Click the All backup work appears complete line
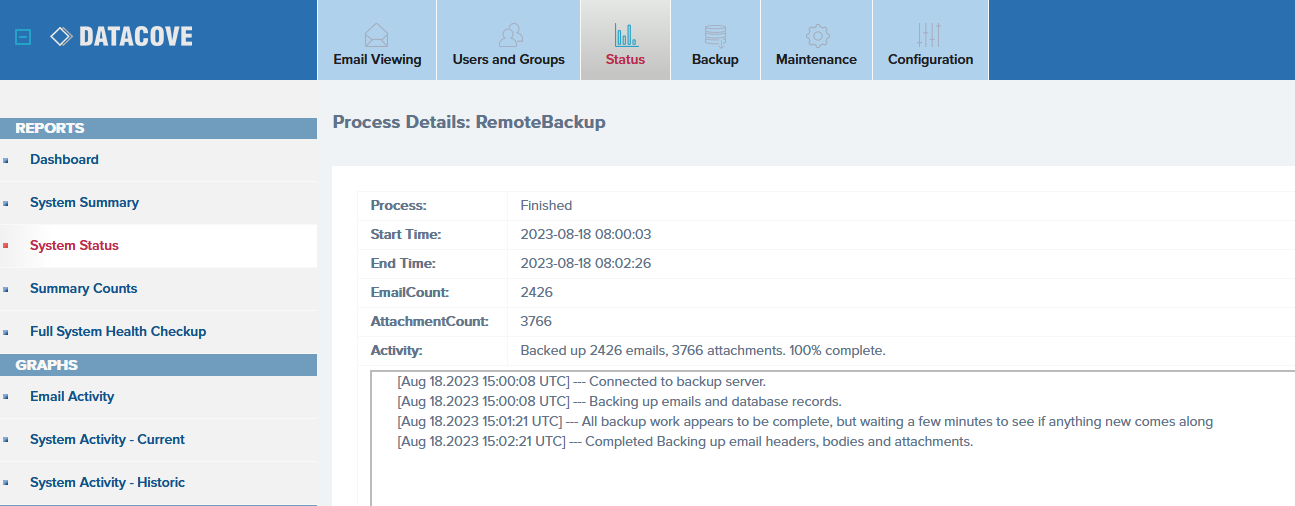 (805, 421)
